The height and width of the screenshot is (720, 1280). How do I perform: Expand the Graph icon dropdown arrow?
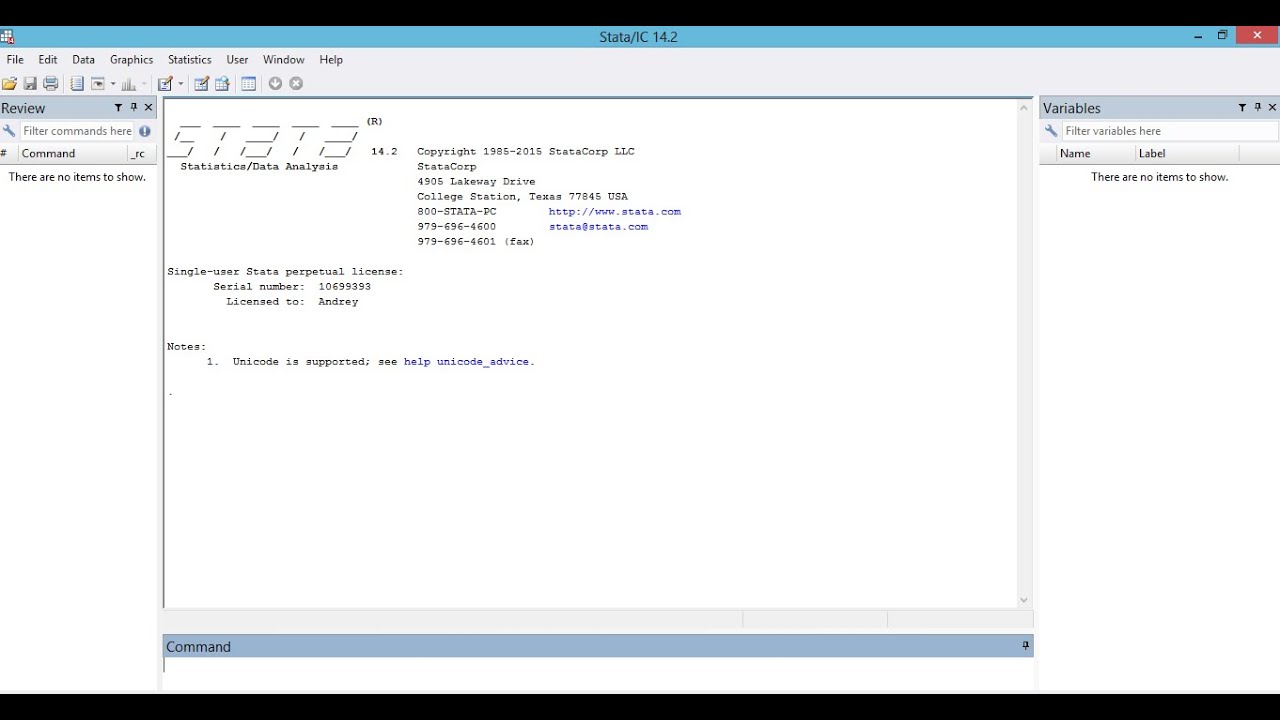pyautogui.click(x=145, y=84)
